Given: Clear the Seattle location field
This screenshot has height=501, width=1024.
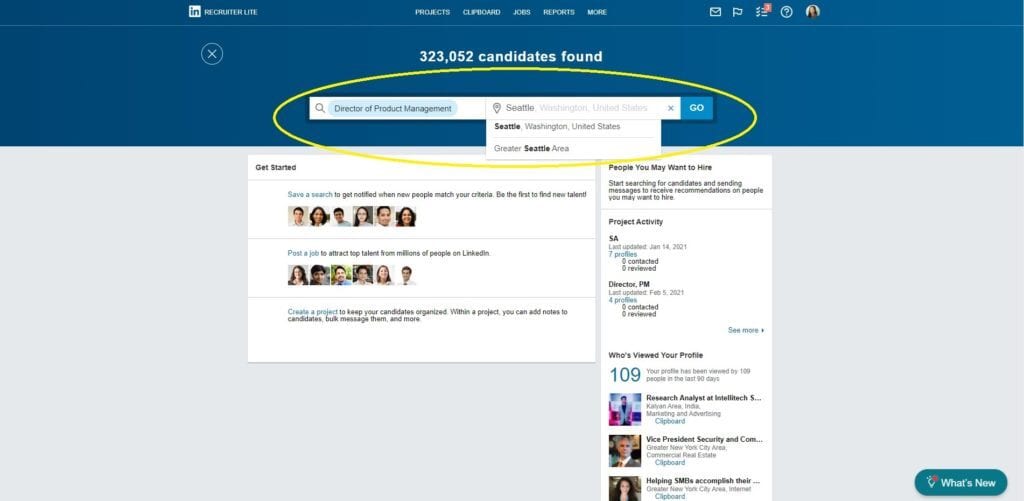Looking at the screenshot, I should (670, 108).
